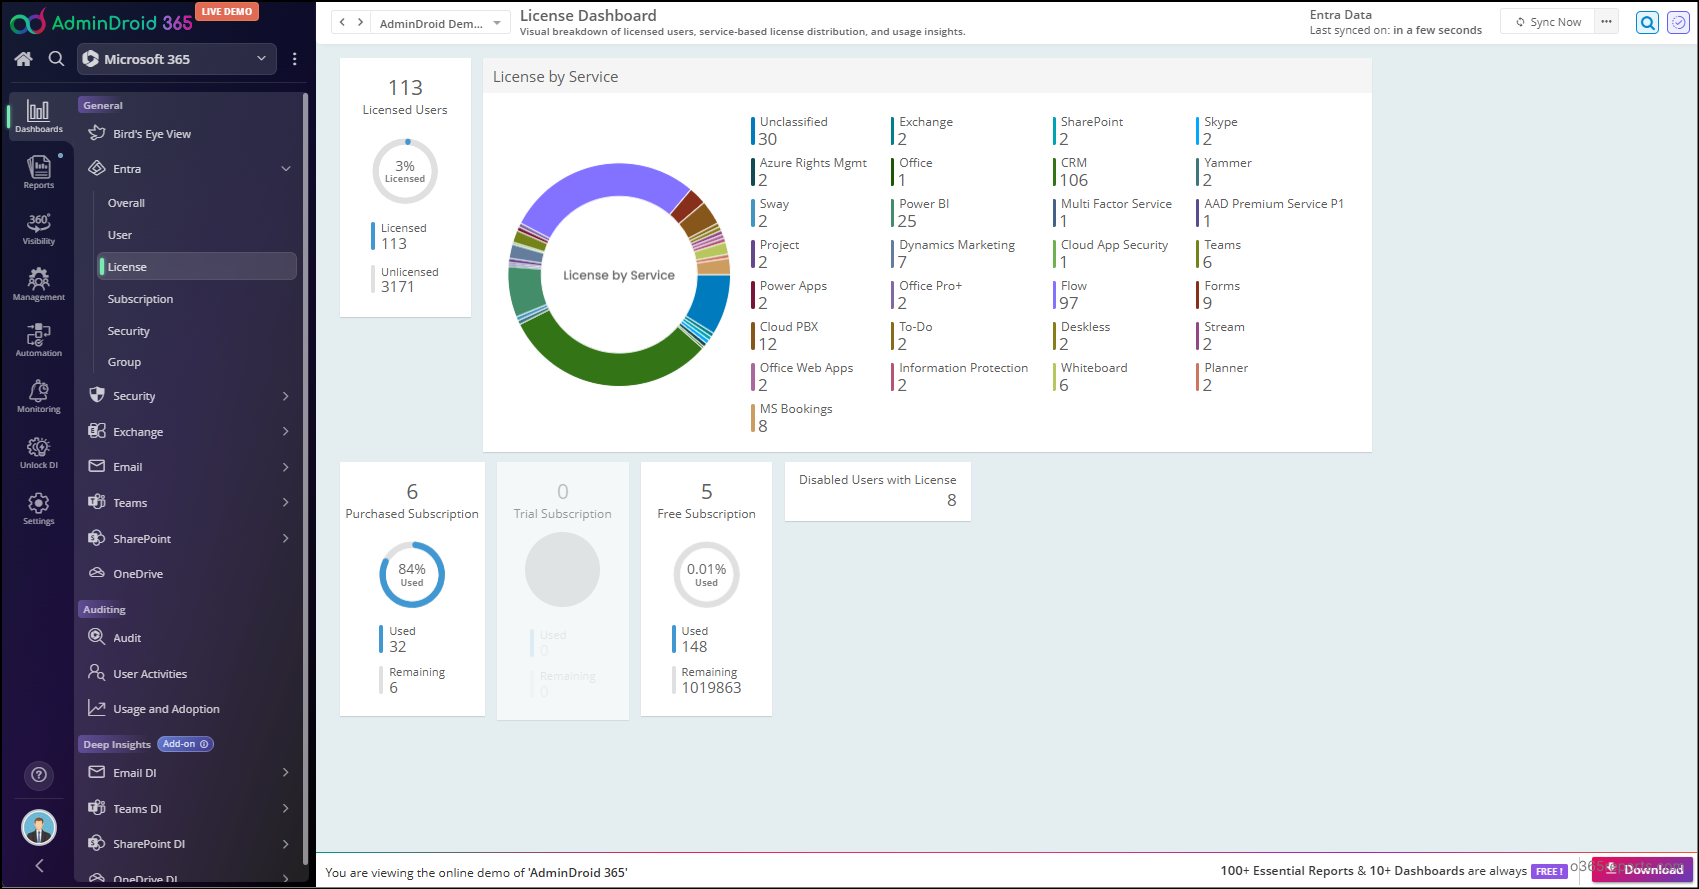Image resolution: width=1699 pixels, height=889 pixels.
Task: Open the Automation rail icon
Action: [39, 340]
